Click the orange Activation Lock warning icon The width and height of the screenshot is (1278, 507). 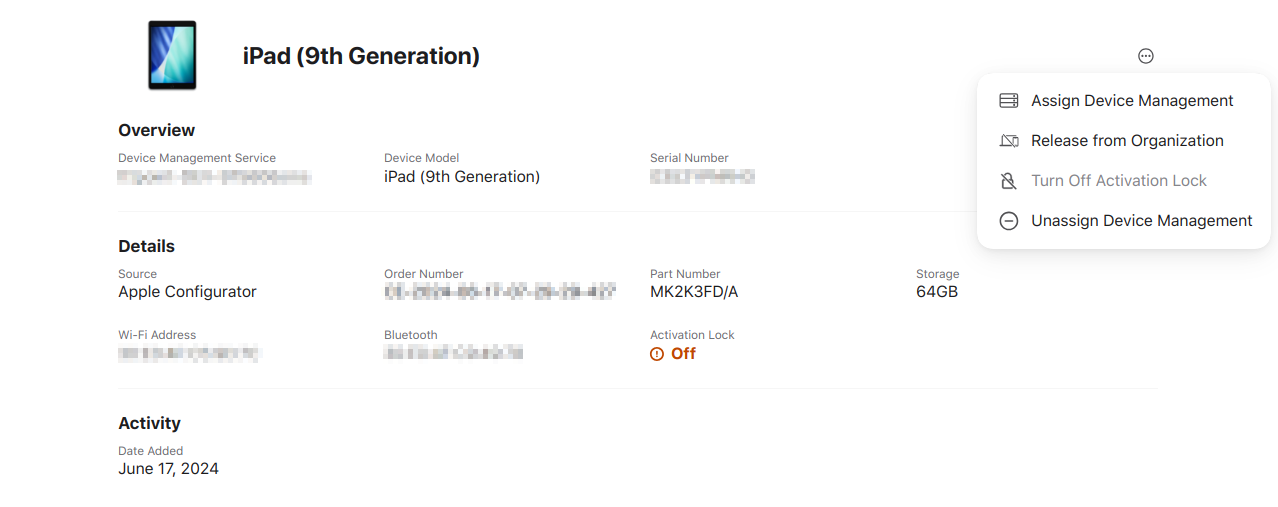point(657,354)
